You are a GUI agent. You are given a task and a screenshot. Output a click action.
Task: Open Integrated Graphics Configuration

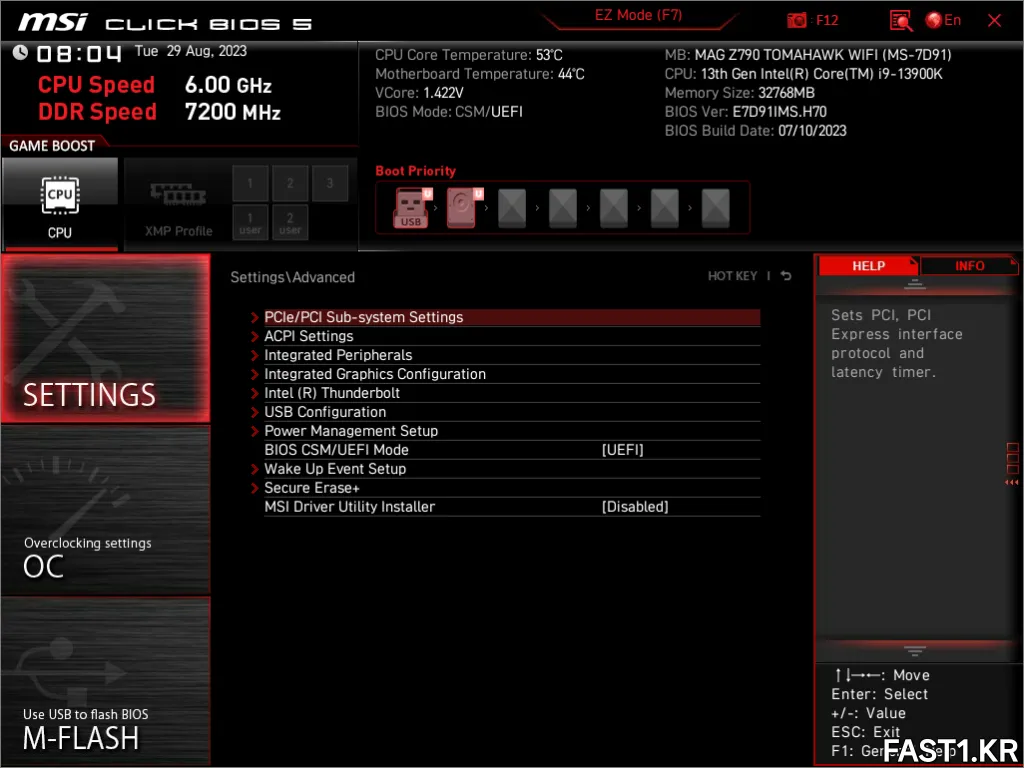[x=512, y=374]
